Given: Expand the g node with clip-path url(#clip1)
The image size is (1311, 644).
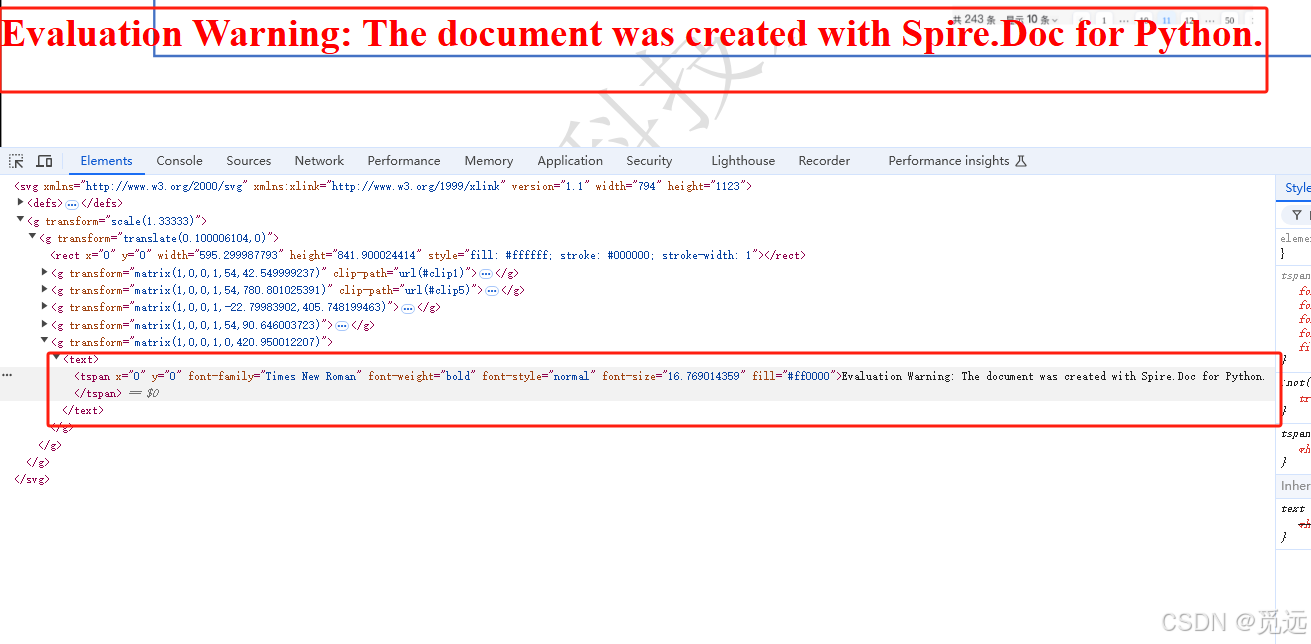Looking at the screenshot, I should click(44, 272).
